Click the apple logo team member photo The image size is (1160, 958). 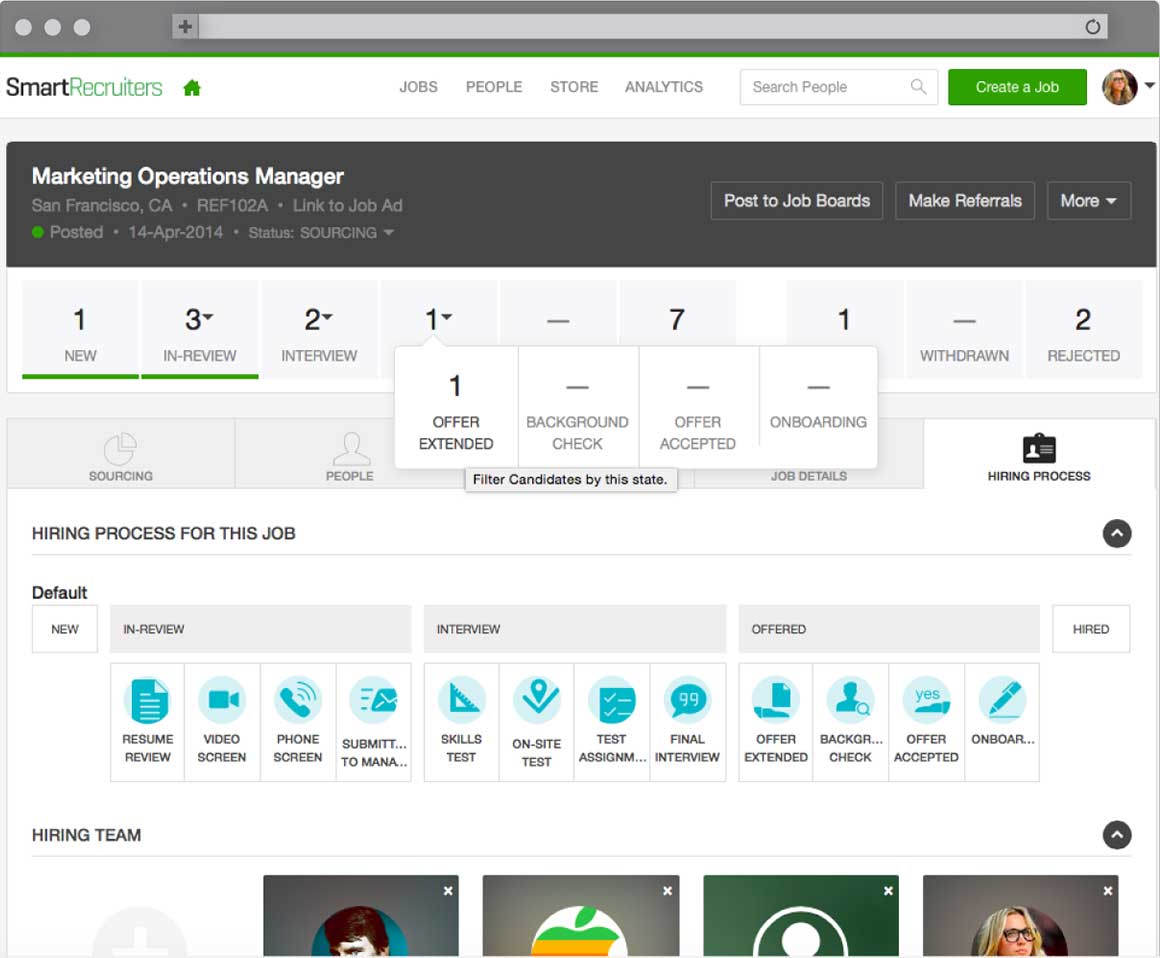(579, 932)
